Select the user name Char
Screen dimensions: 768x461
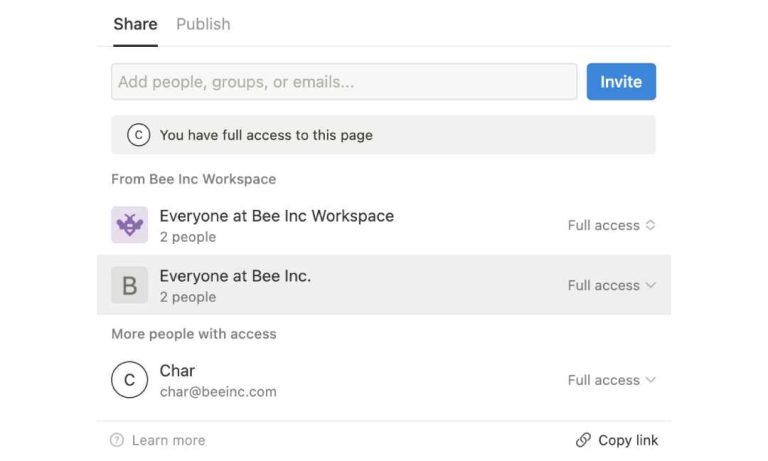[178, 371]
